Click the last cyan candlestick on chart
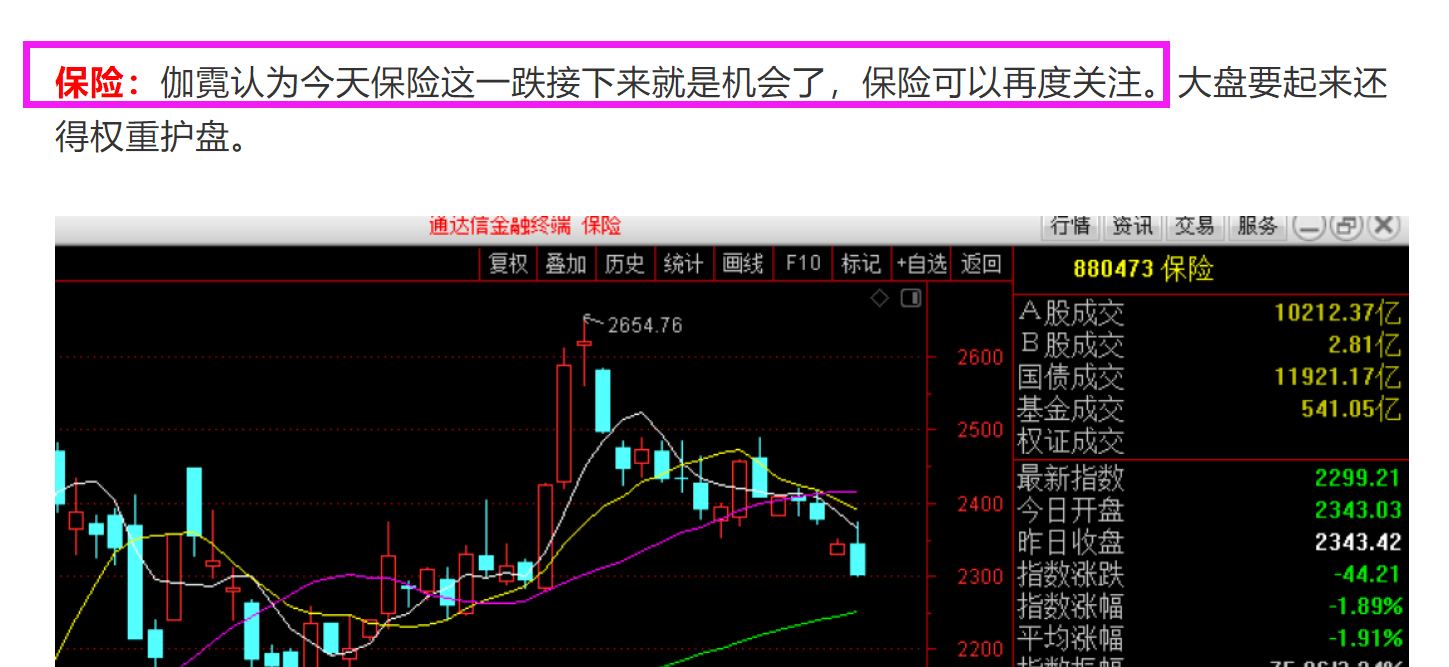This screenshot has width=1449, height=667. click(857, 558)
